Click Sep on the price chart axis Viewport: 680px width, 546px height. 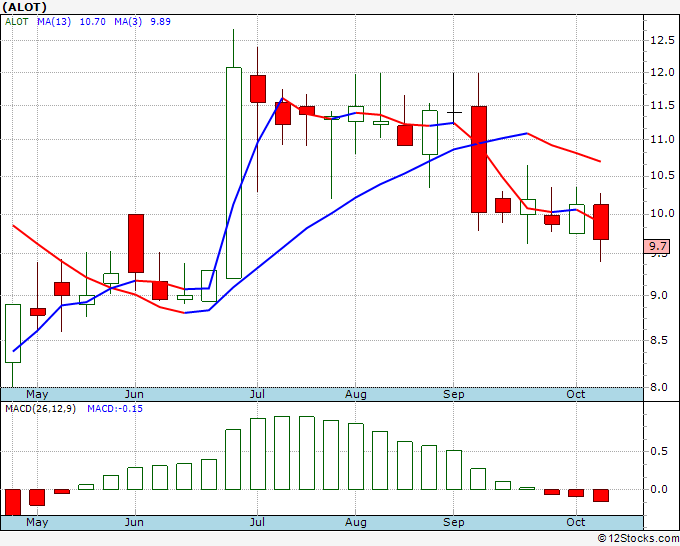(454, 394)
